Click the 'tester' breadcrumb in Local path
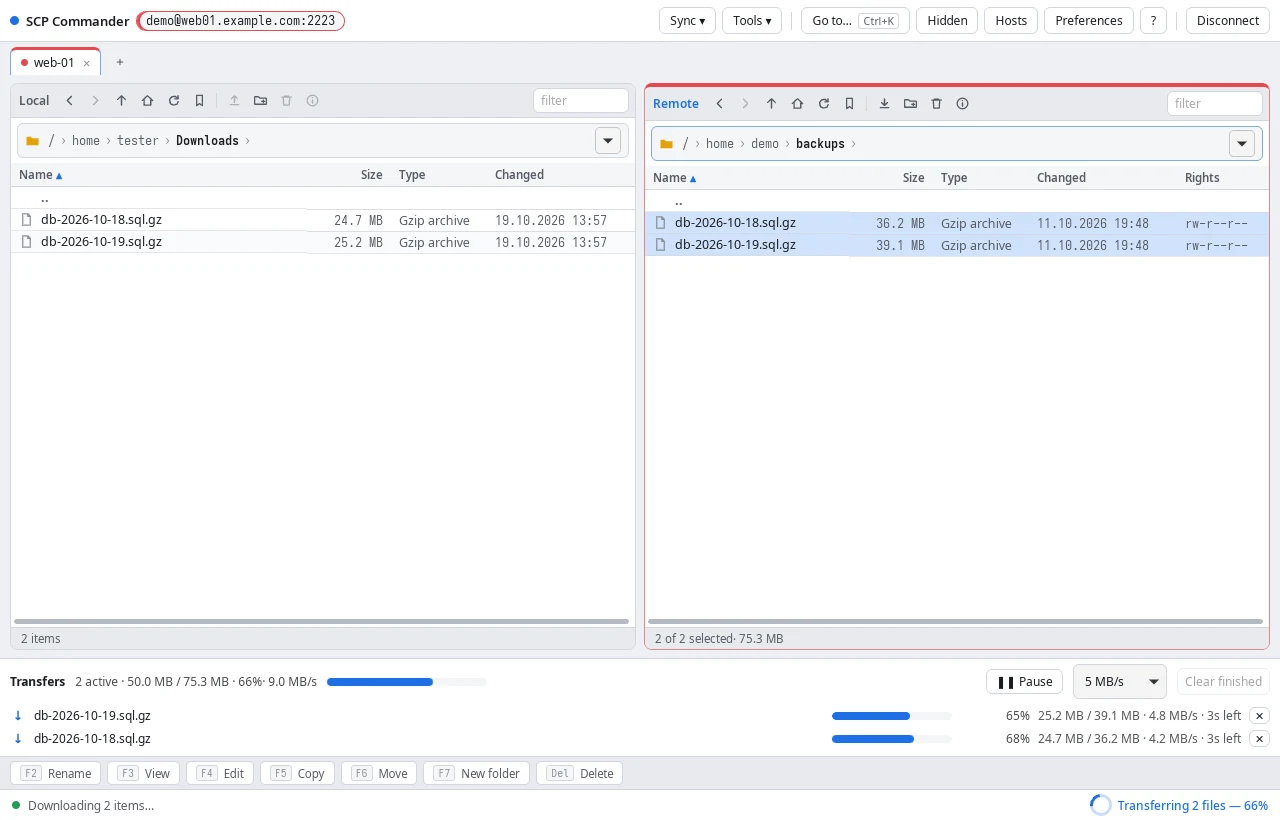The width and height of the screenshot is (1280, 820). (138, 141)
